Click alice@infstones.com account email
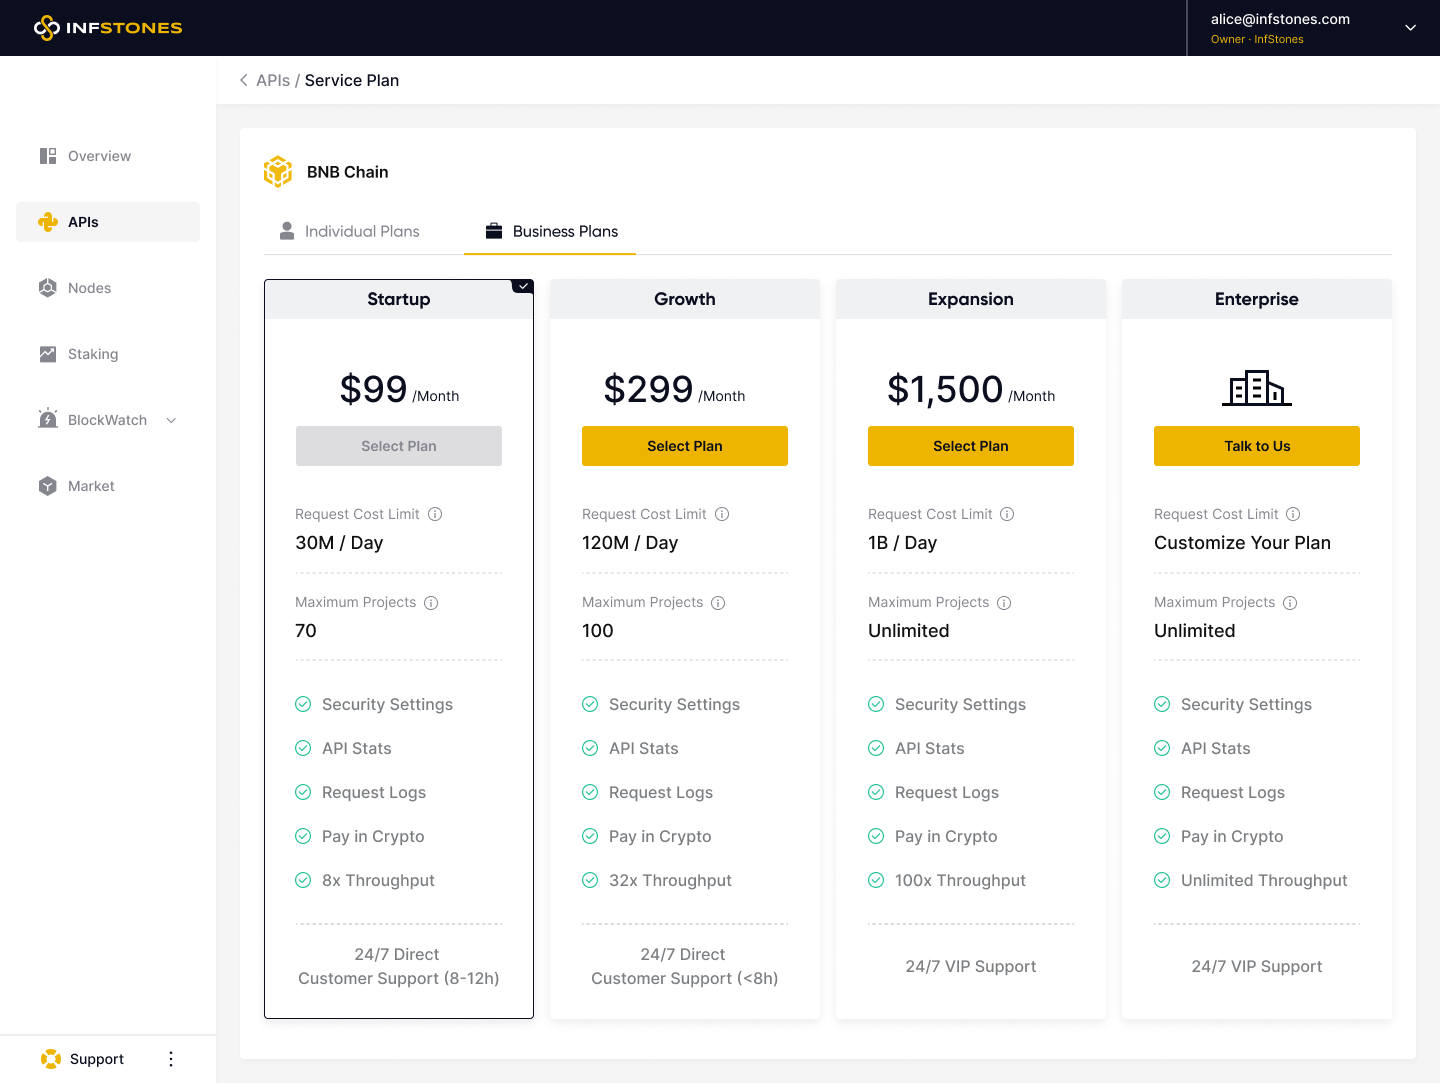Viewport: 1440px width, 1083px height. coord(1280,19)
